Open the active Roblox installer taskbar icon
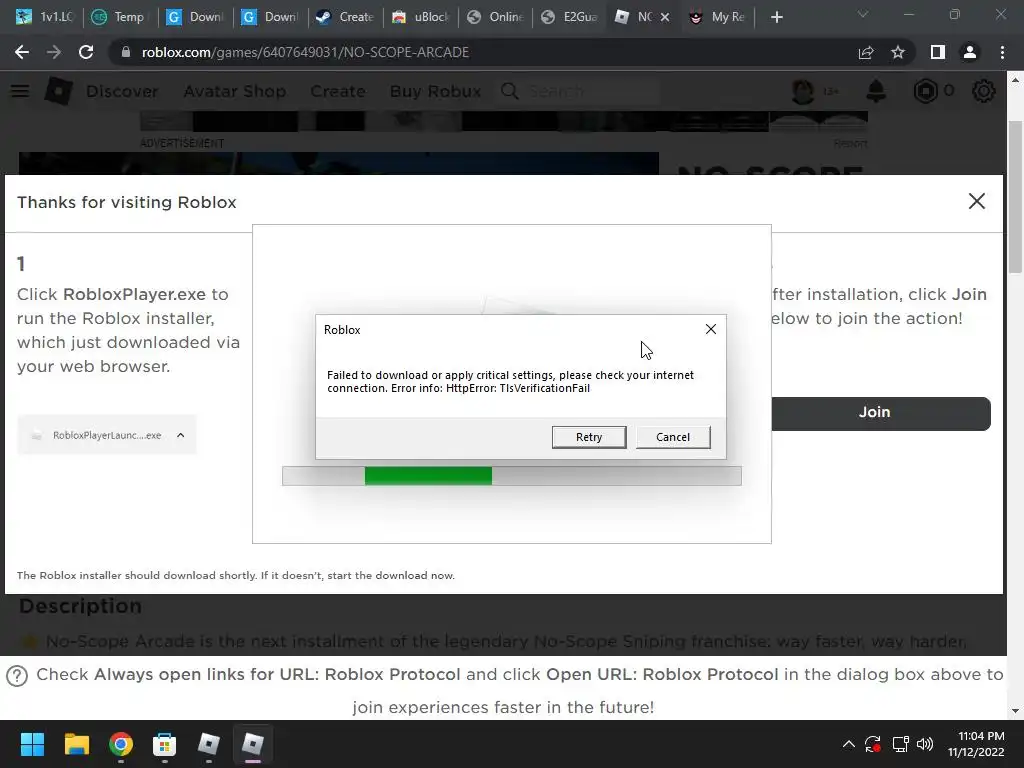This screenshot has height=768, width=1024. pos(253,744)
